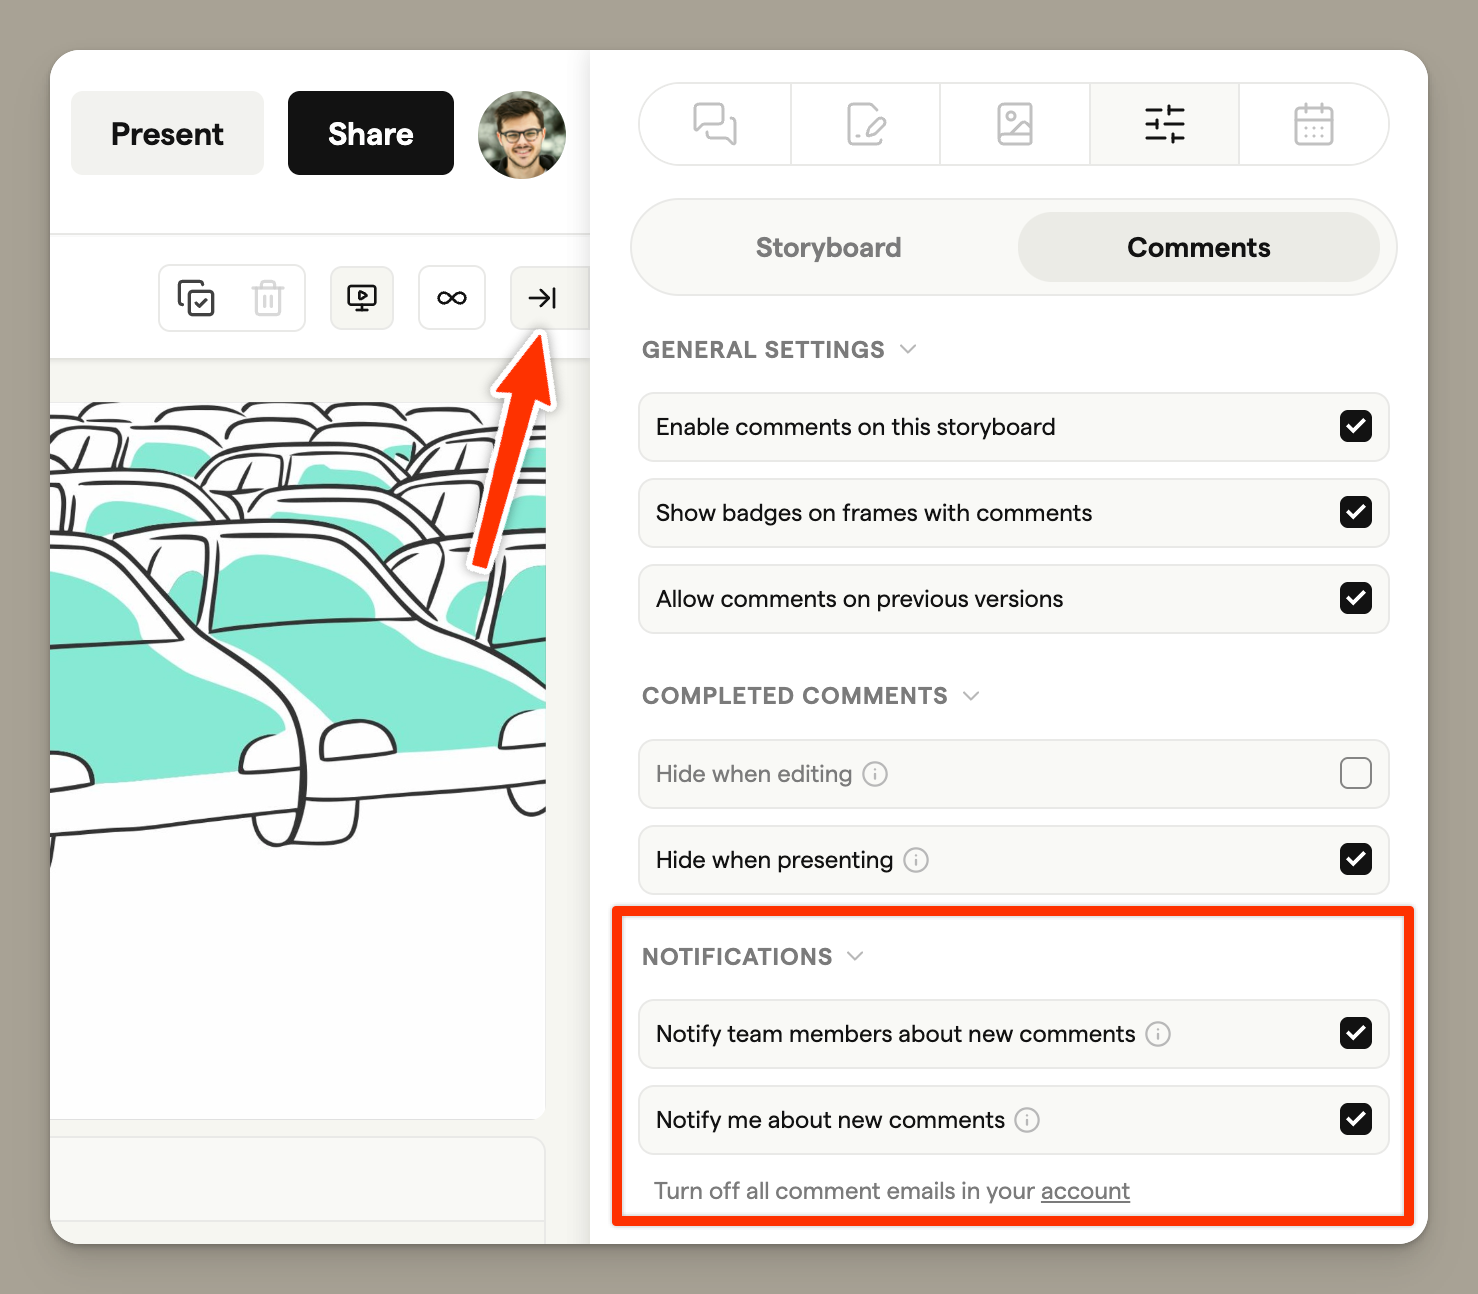Collapse the sidebar with arrow-to-bar icon
The image size is (1478, 1294).
coord(543,298)
